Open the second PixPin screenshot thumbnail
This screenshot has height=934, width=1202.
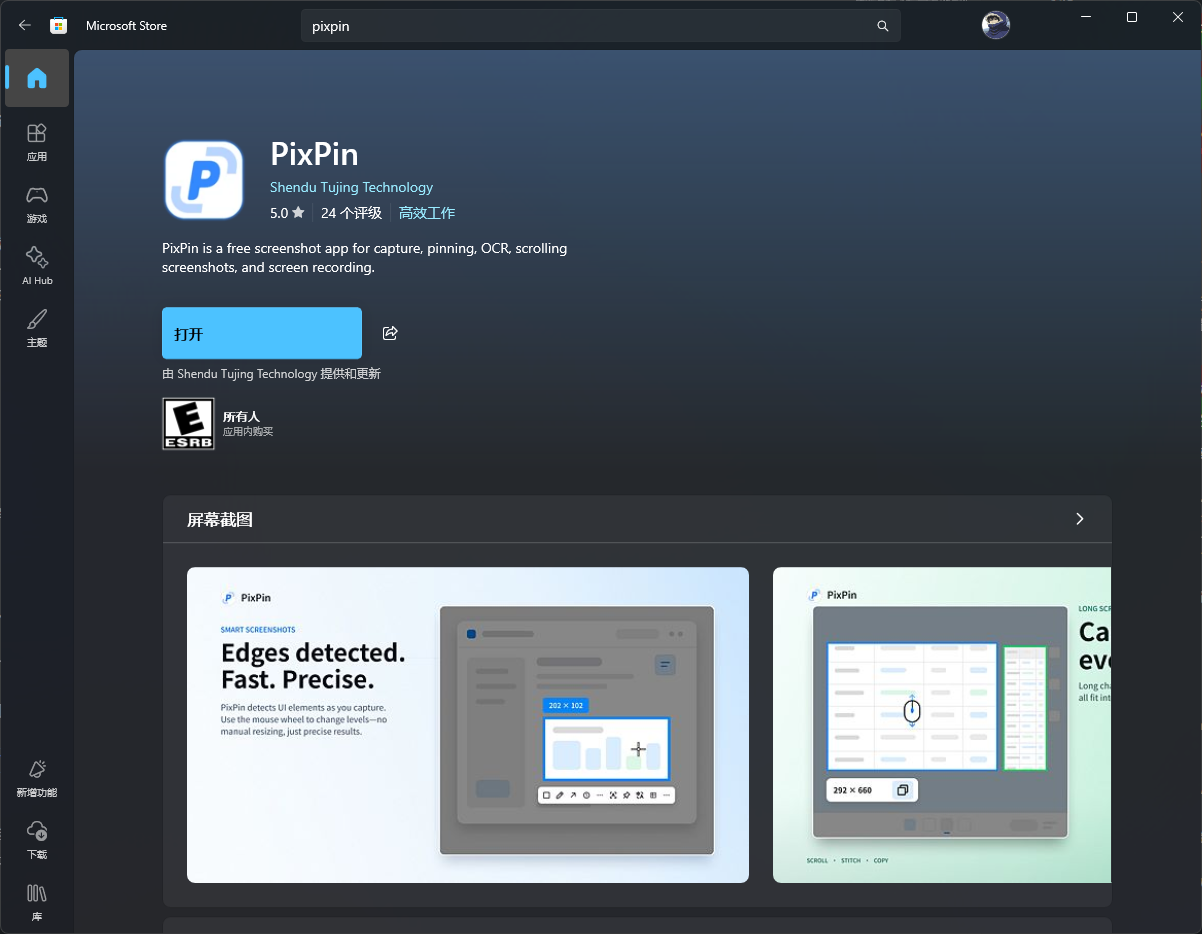click(942, 725)
